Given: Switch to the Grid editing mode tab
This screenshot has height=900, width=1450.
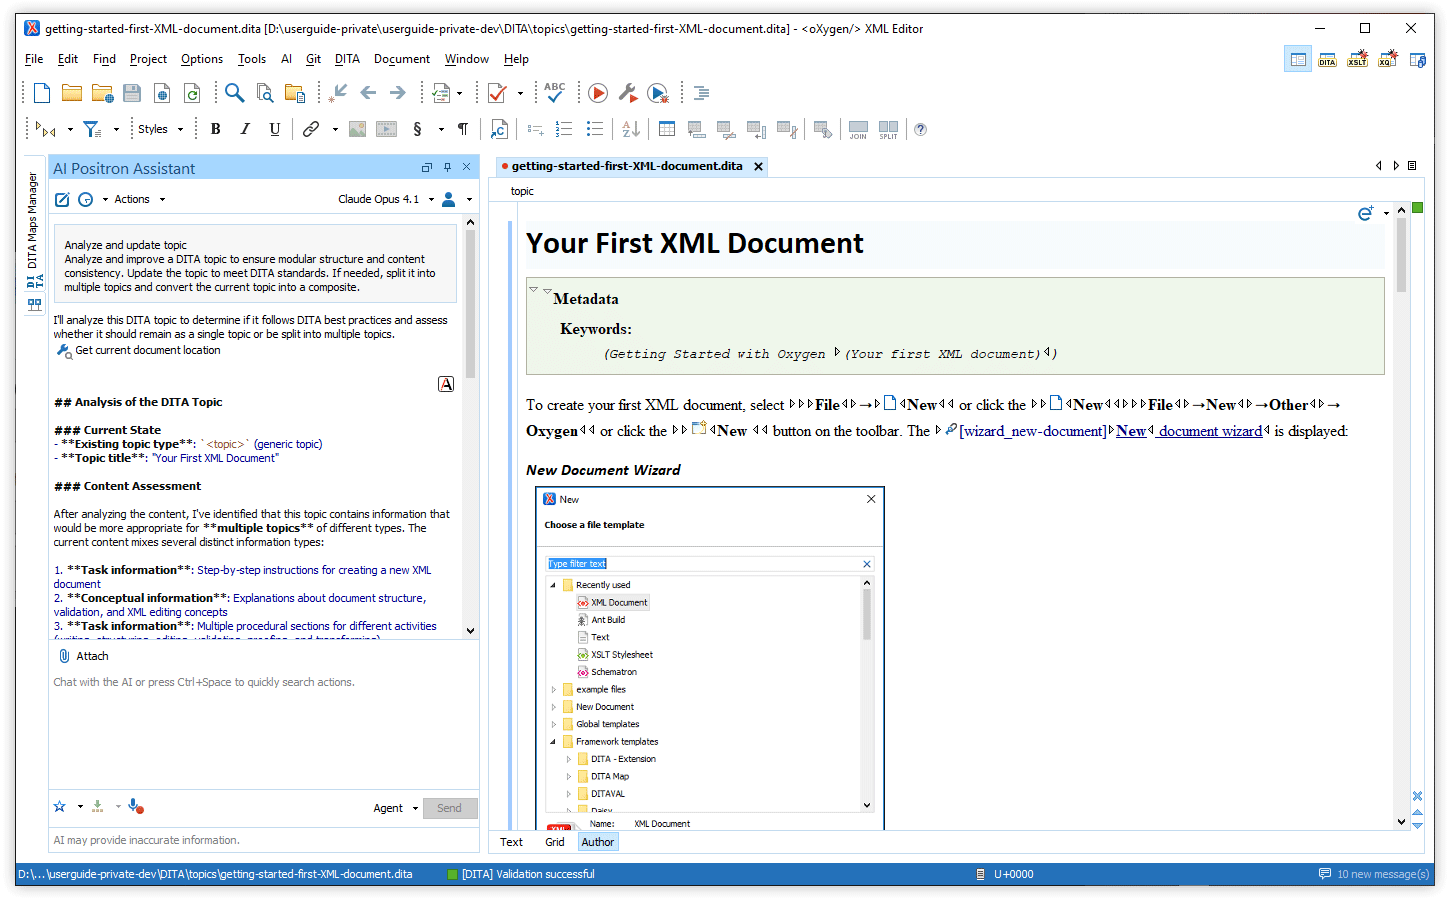Looking at the screenshot, I should pos(555,842).
